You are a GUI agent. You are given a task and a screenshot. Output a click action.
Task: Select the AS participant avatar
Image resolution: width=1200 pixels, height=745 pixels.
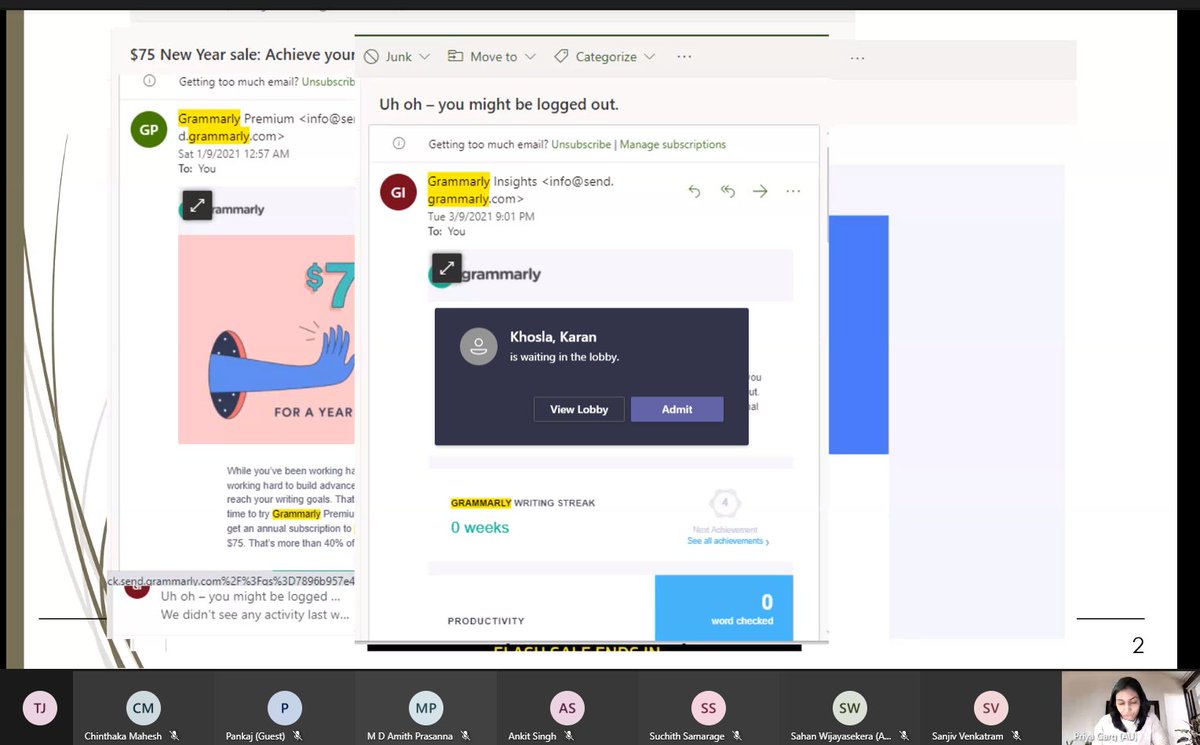(x=567, y=708)
